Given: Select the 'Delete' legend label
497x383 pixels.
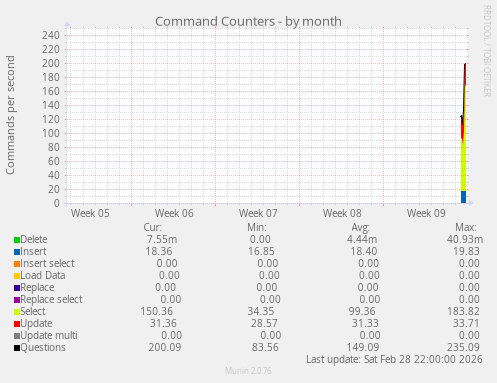Looking at the screenshot, I should point(34,239).
